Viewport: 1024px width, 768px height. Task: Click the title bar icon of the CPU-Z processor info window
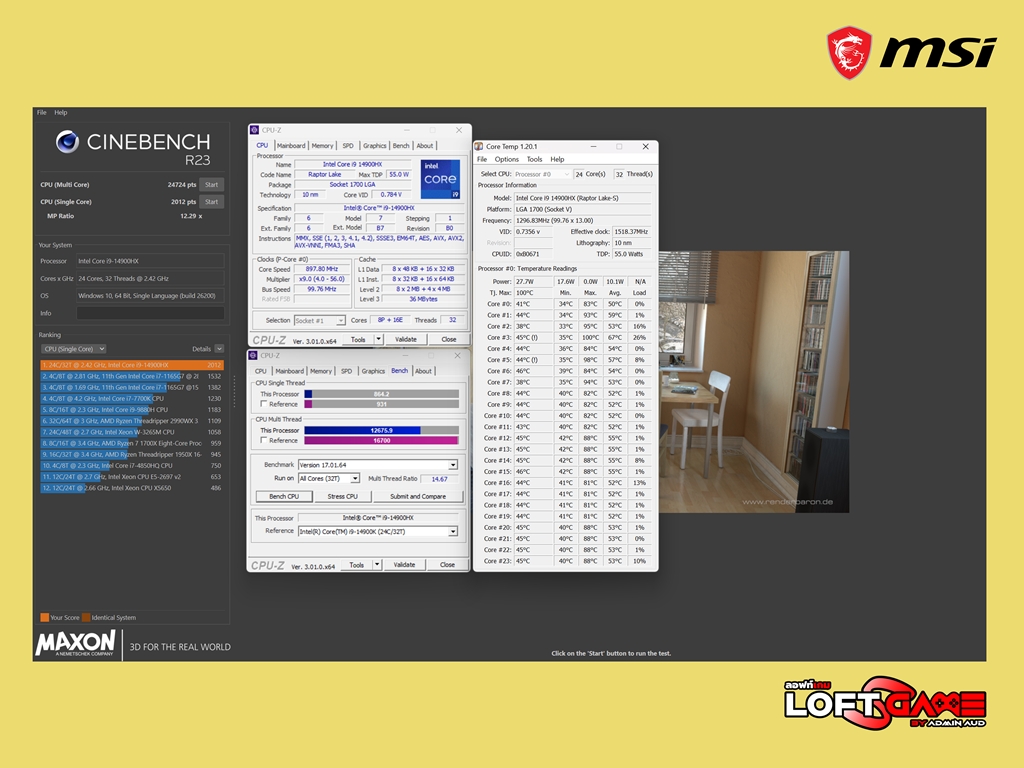(x=255, y=130)
